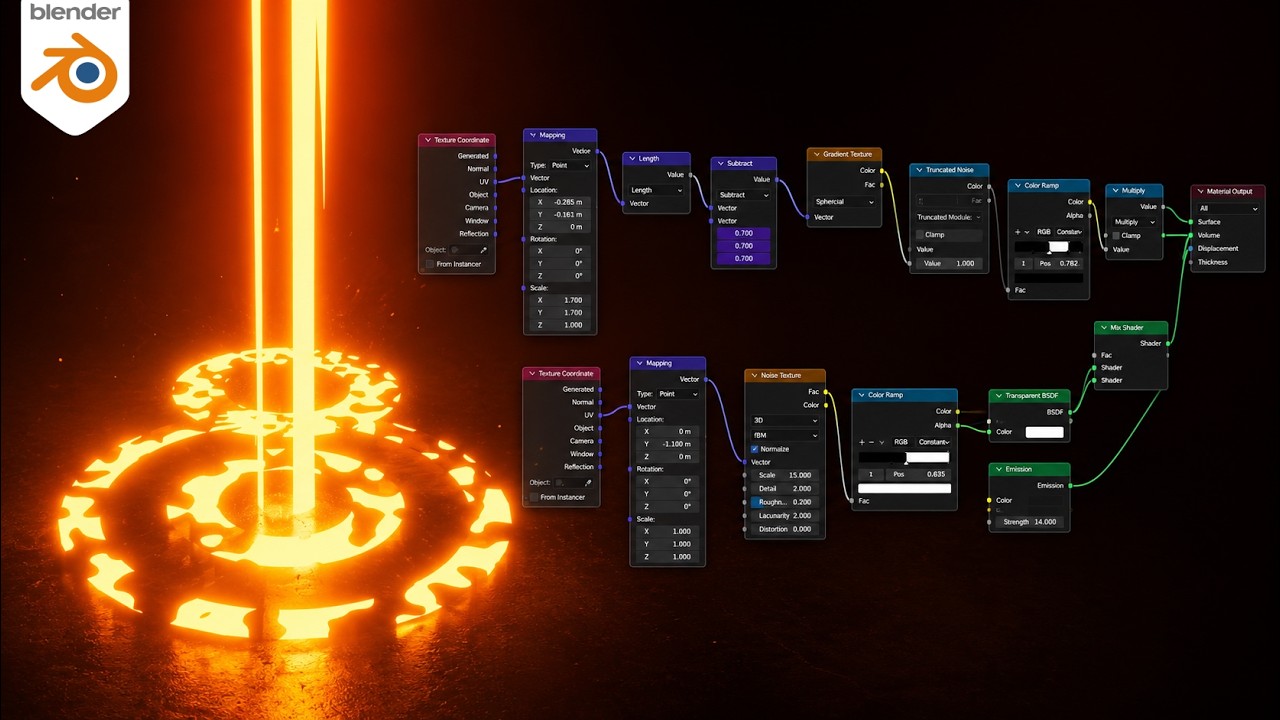Open the fBM type dropdown in Noise Texture

pos(785,435)
